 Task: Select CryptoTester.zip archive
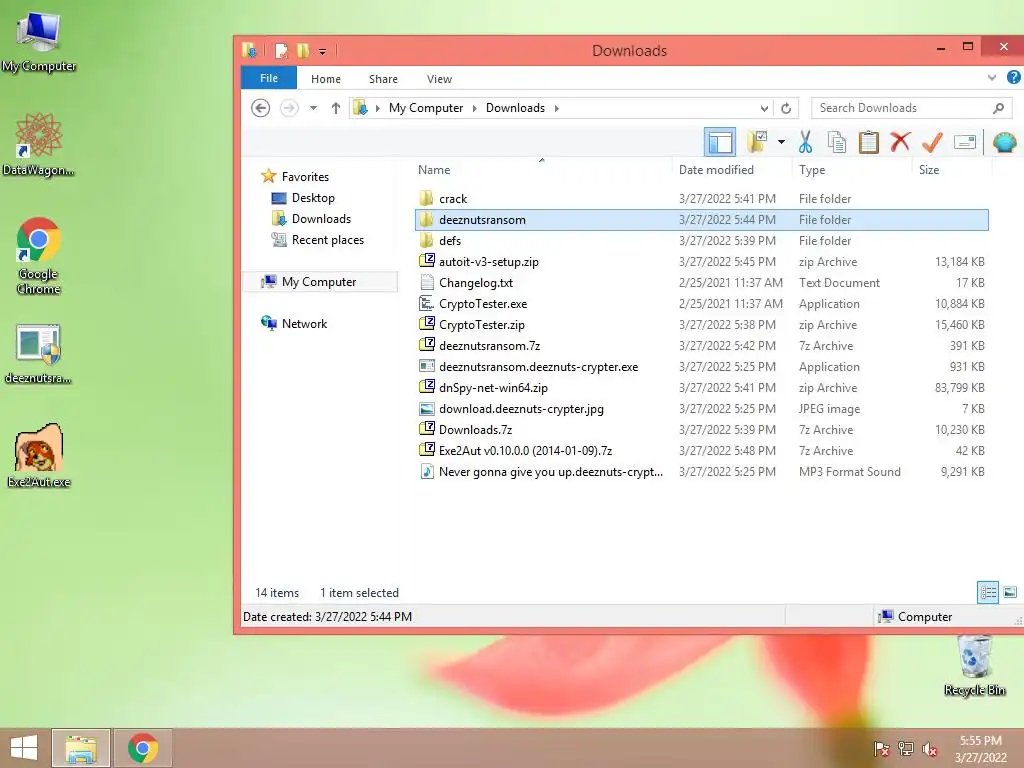pyautogui.click(x=701, y=325)
